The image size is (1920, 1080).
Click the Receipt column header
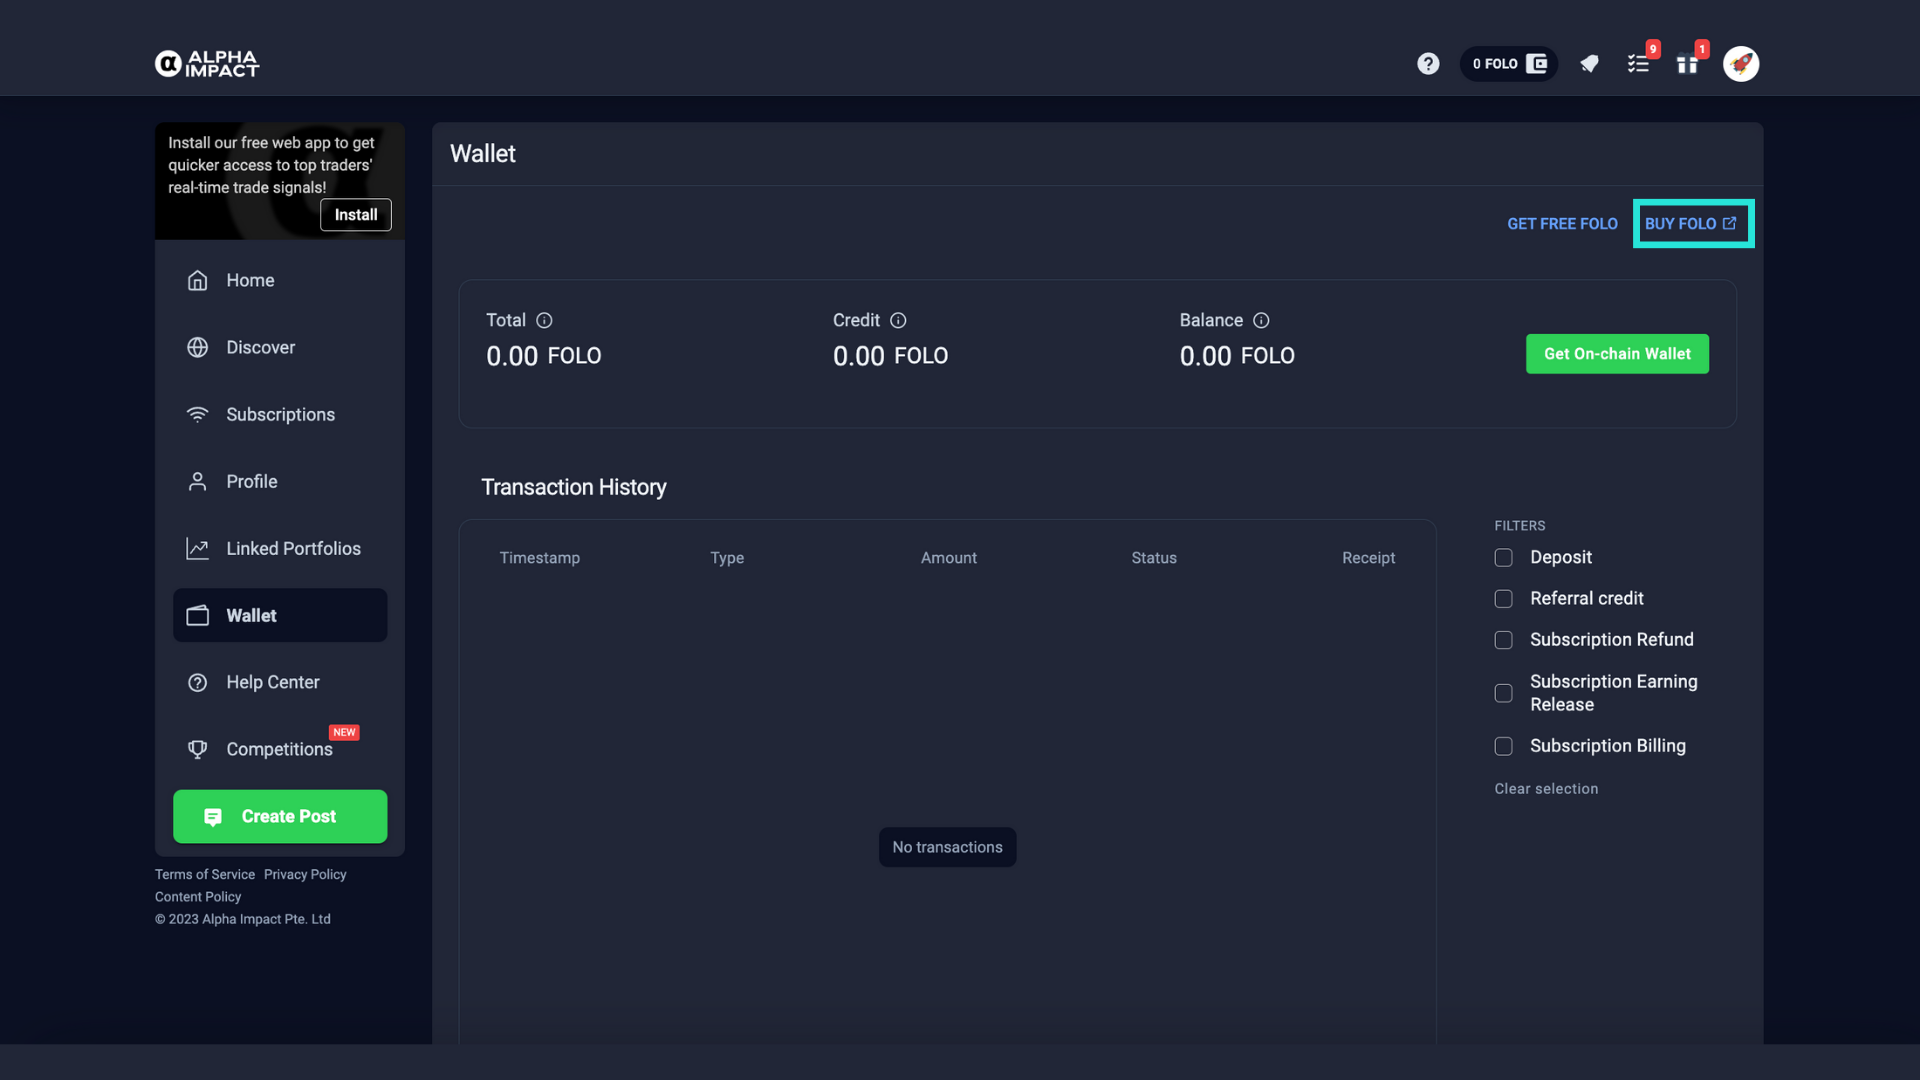1368,558
